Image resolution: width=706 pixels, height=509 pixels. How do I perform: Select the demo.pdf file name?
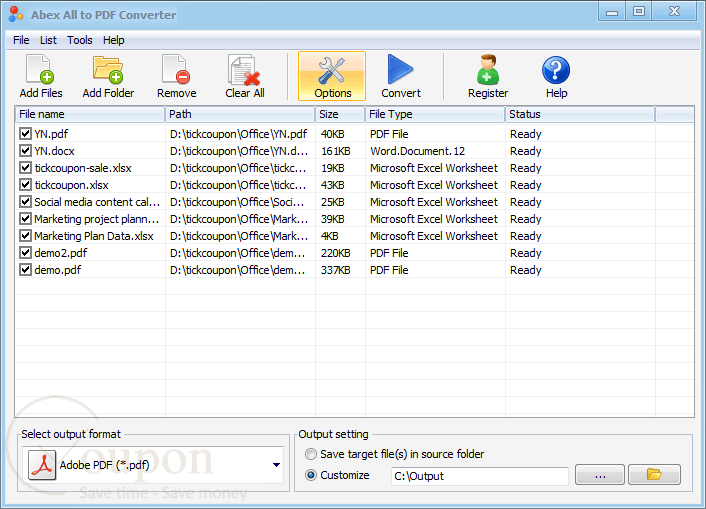point(57,270)
